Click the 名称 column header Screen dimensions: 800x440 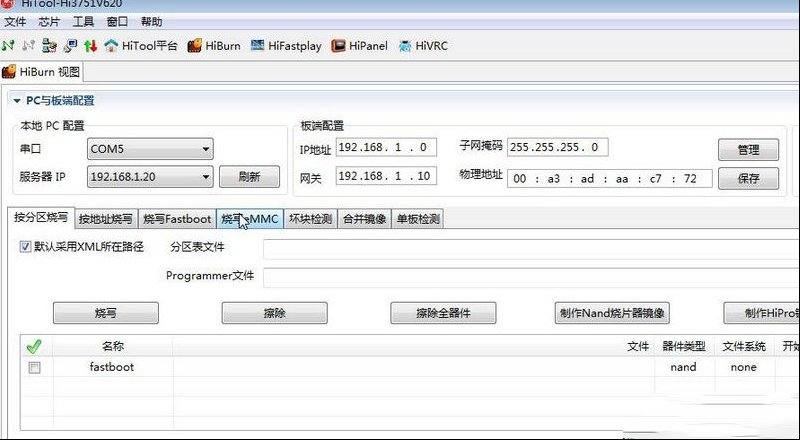coord(113,346)
